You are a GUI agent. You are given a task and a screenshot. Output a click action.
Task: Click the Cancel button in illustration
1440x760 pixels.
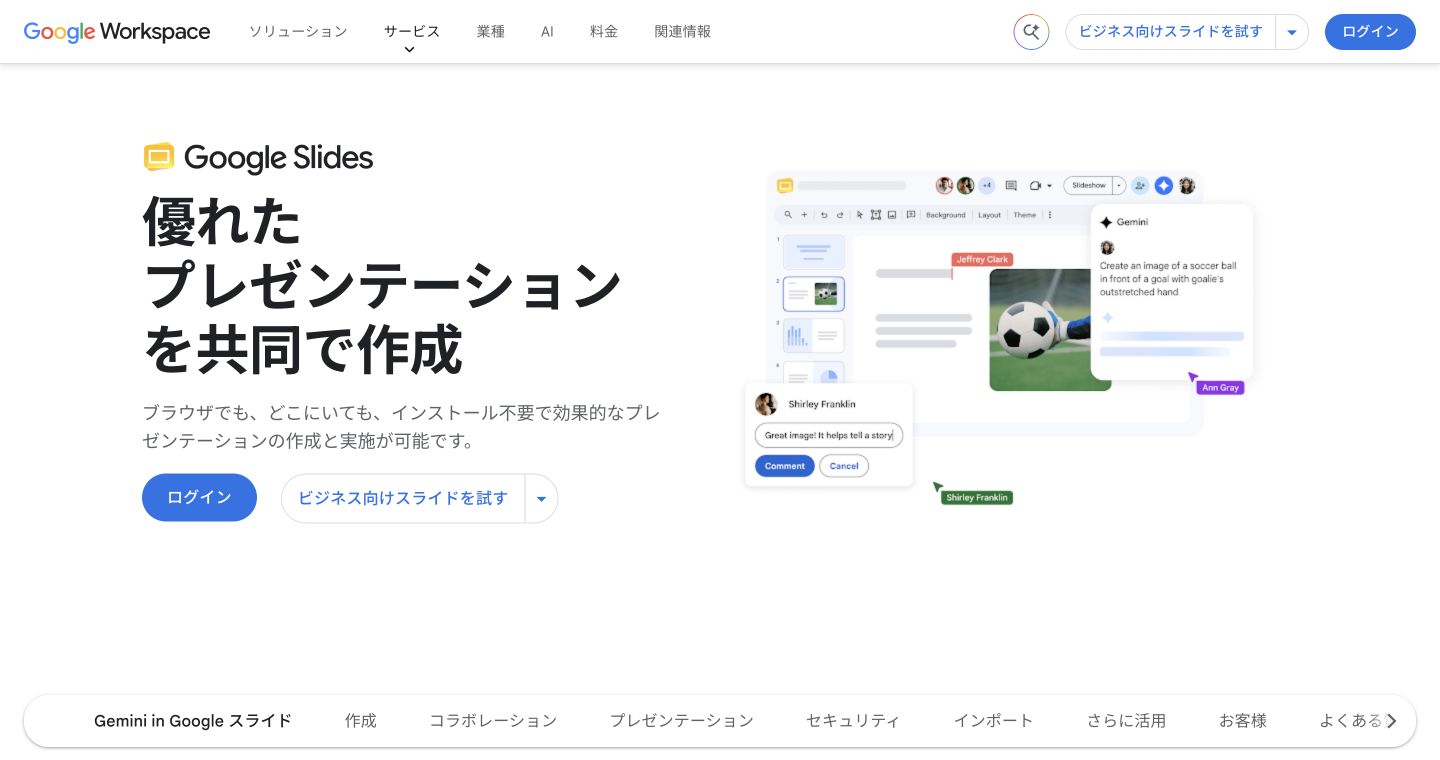click(x=844, y=466)
